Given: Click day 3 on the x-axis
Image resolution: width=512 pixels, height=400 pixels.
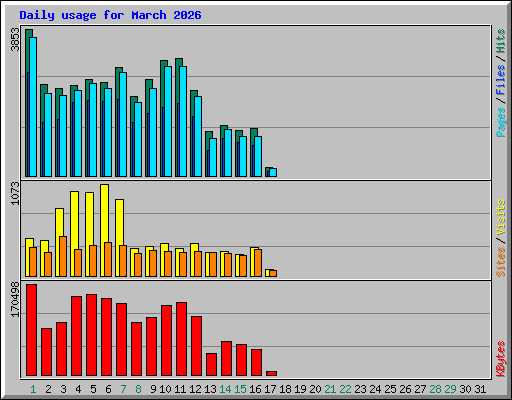Looking at the screenshot, I should (x=63, y=389).
